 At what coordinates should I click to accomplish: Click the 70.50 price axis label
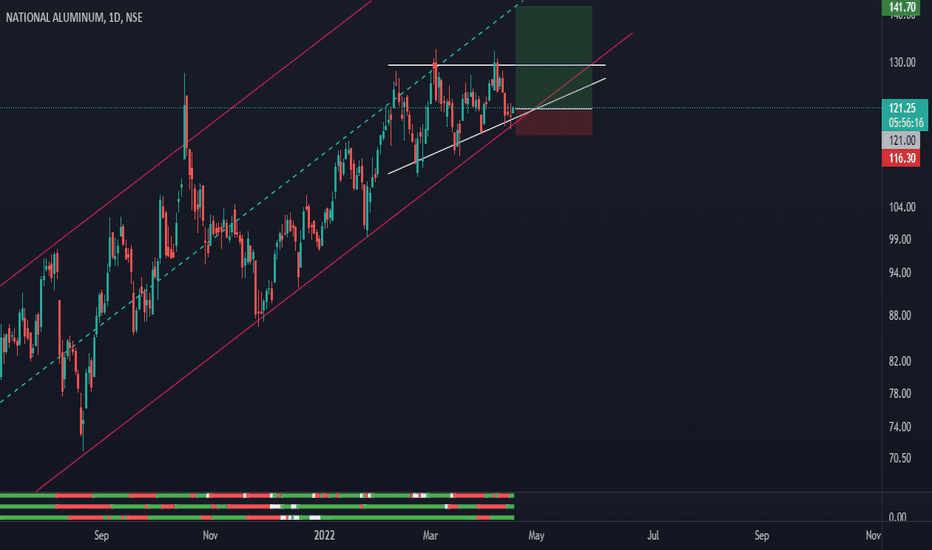900,458
